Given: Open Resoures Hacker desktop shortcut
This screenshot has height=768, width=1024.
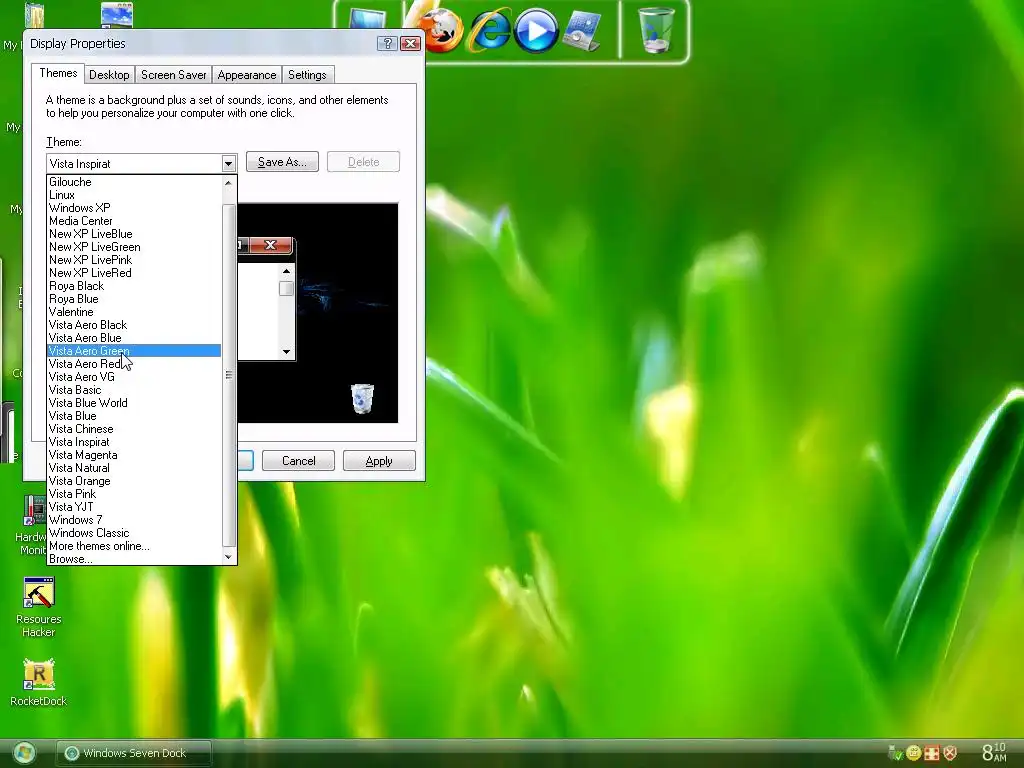Looking at the screenshot, I should click(x=39, y=607).
